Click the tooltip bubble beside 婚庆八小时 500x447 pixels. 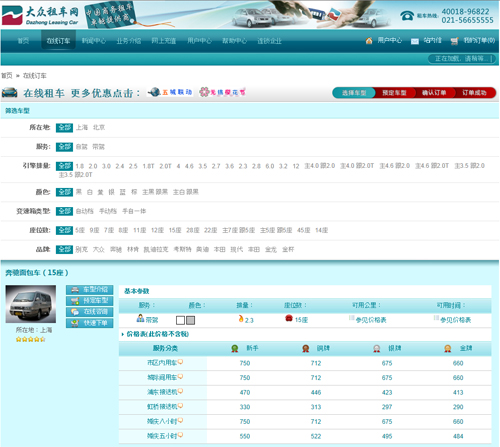coord(180,420)
